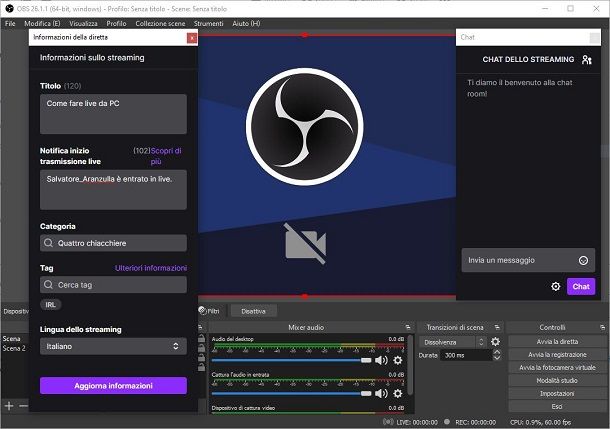
Task: Toggle Modalità studio
Action: [557, 381]
